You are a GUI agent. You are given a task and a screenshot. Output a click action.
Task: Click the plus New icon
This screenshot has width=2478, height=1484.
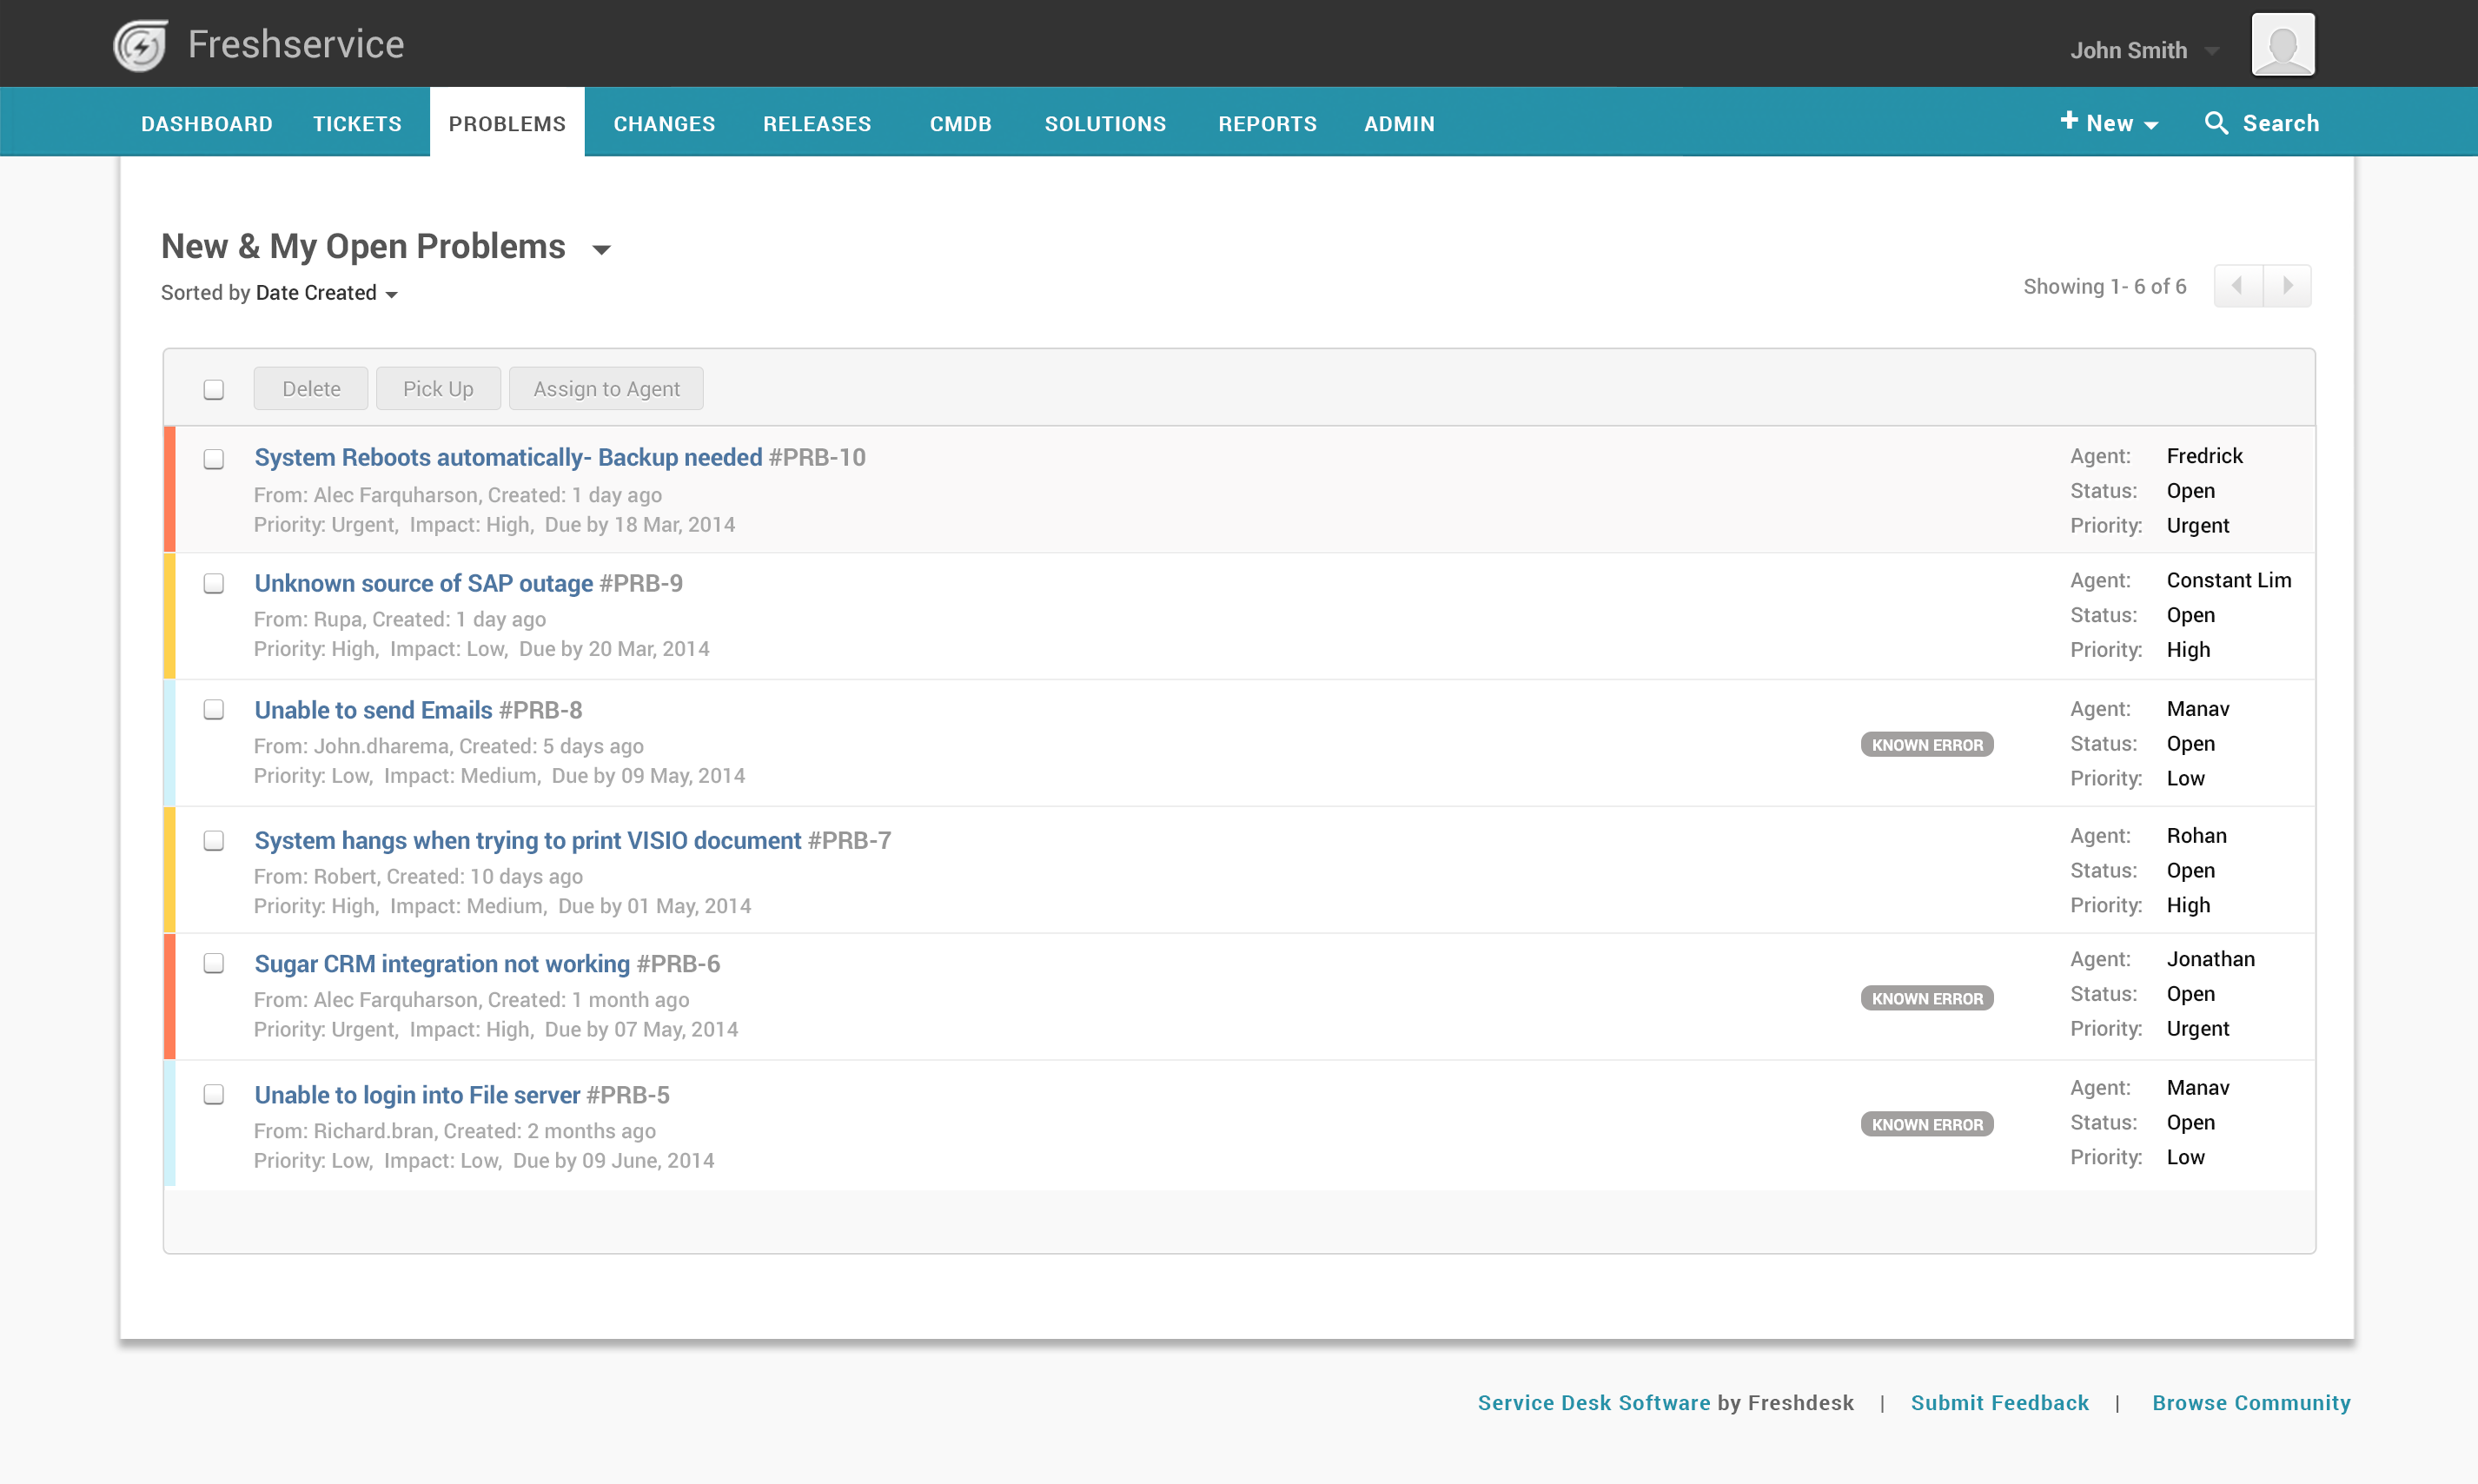pos(2069,121)
